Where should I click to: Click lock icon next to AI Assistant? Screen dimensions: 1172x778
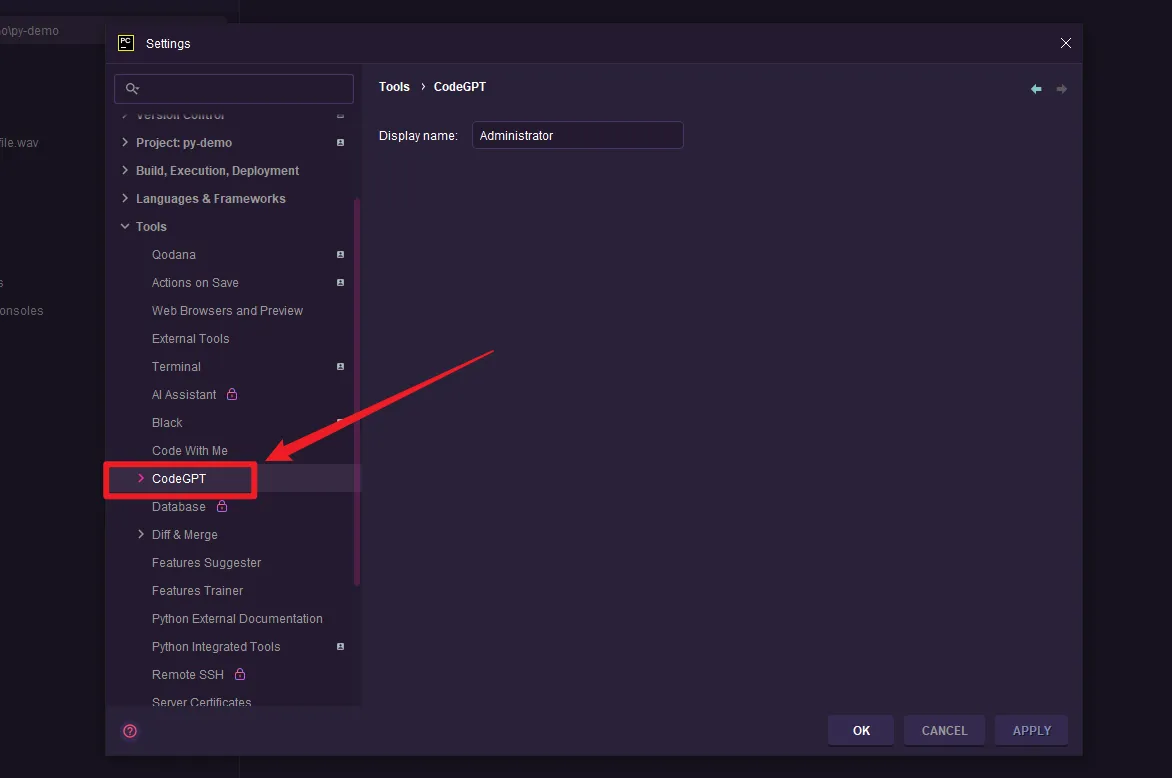tap(232, 395)
